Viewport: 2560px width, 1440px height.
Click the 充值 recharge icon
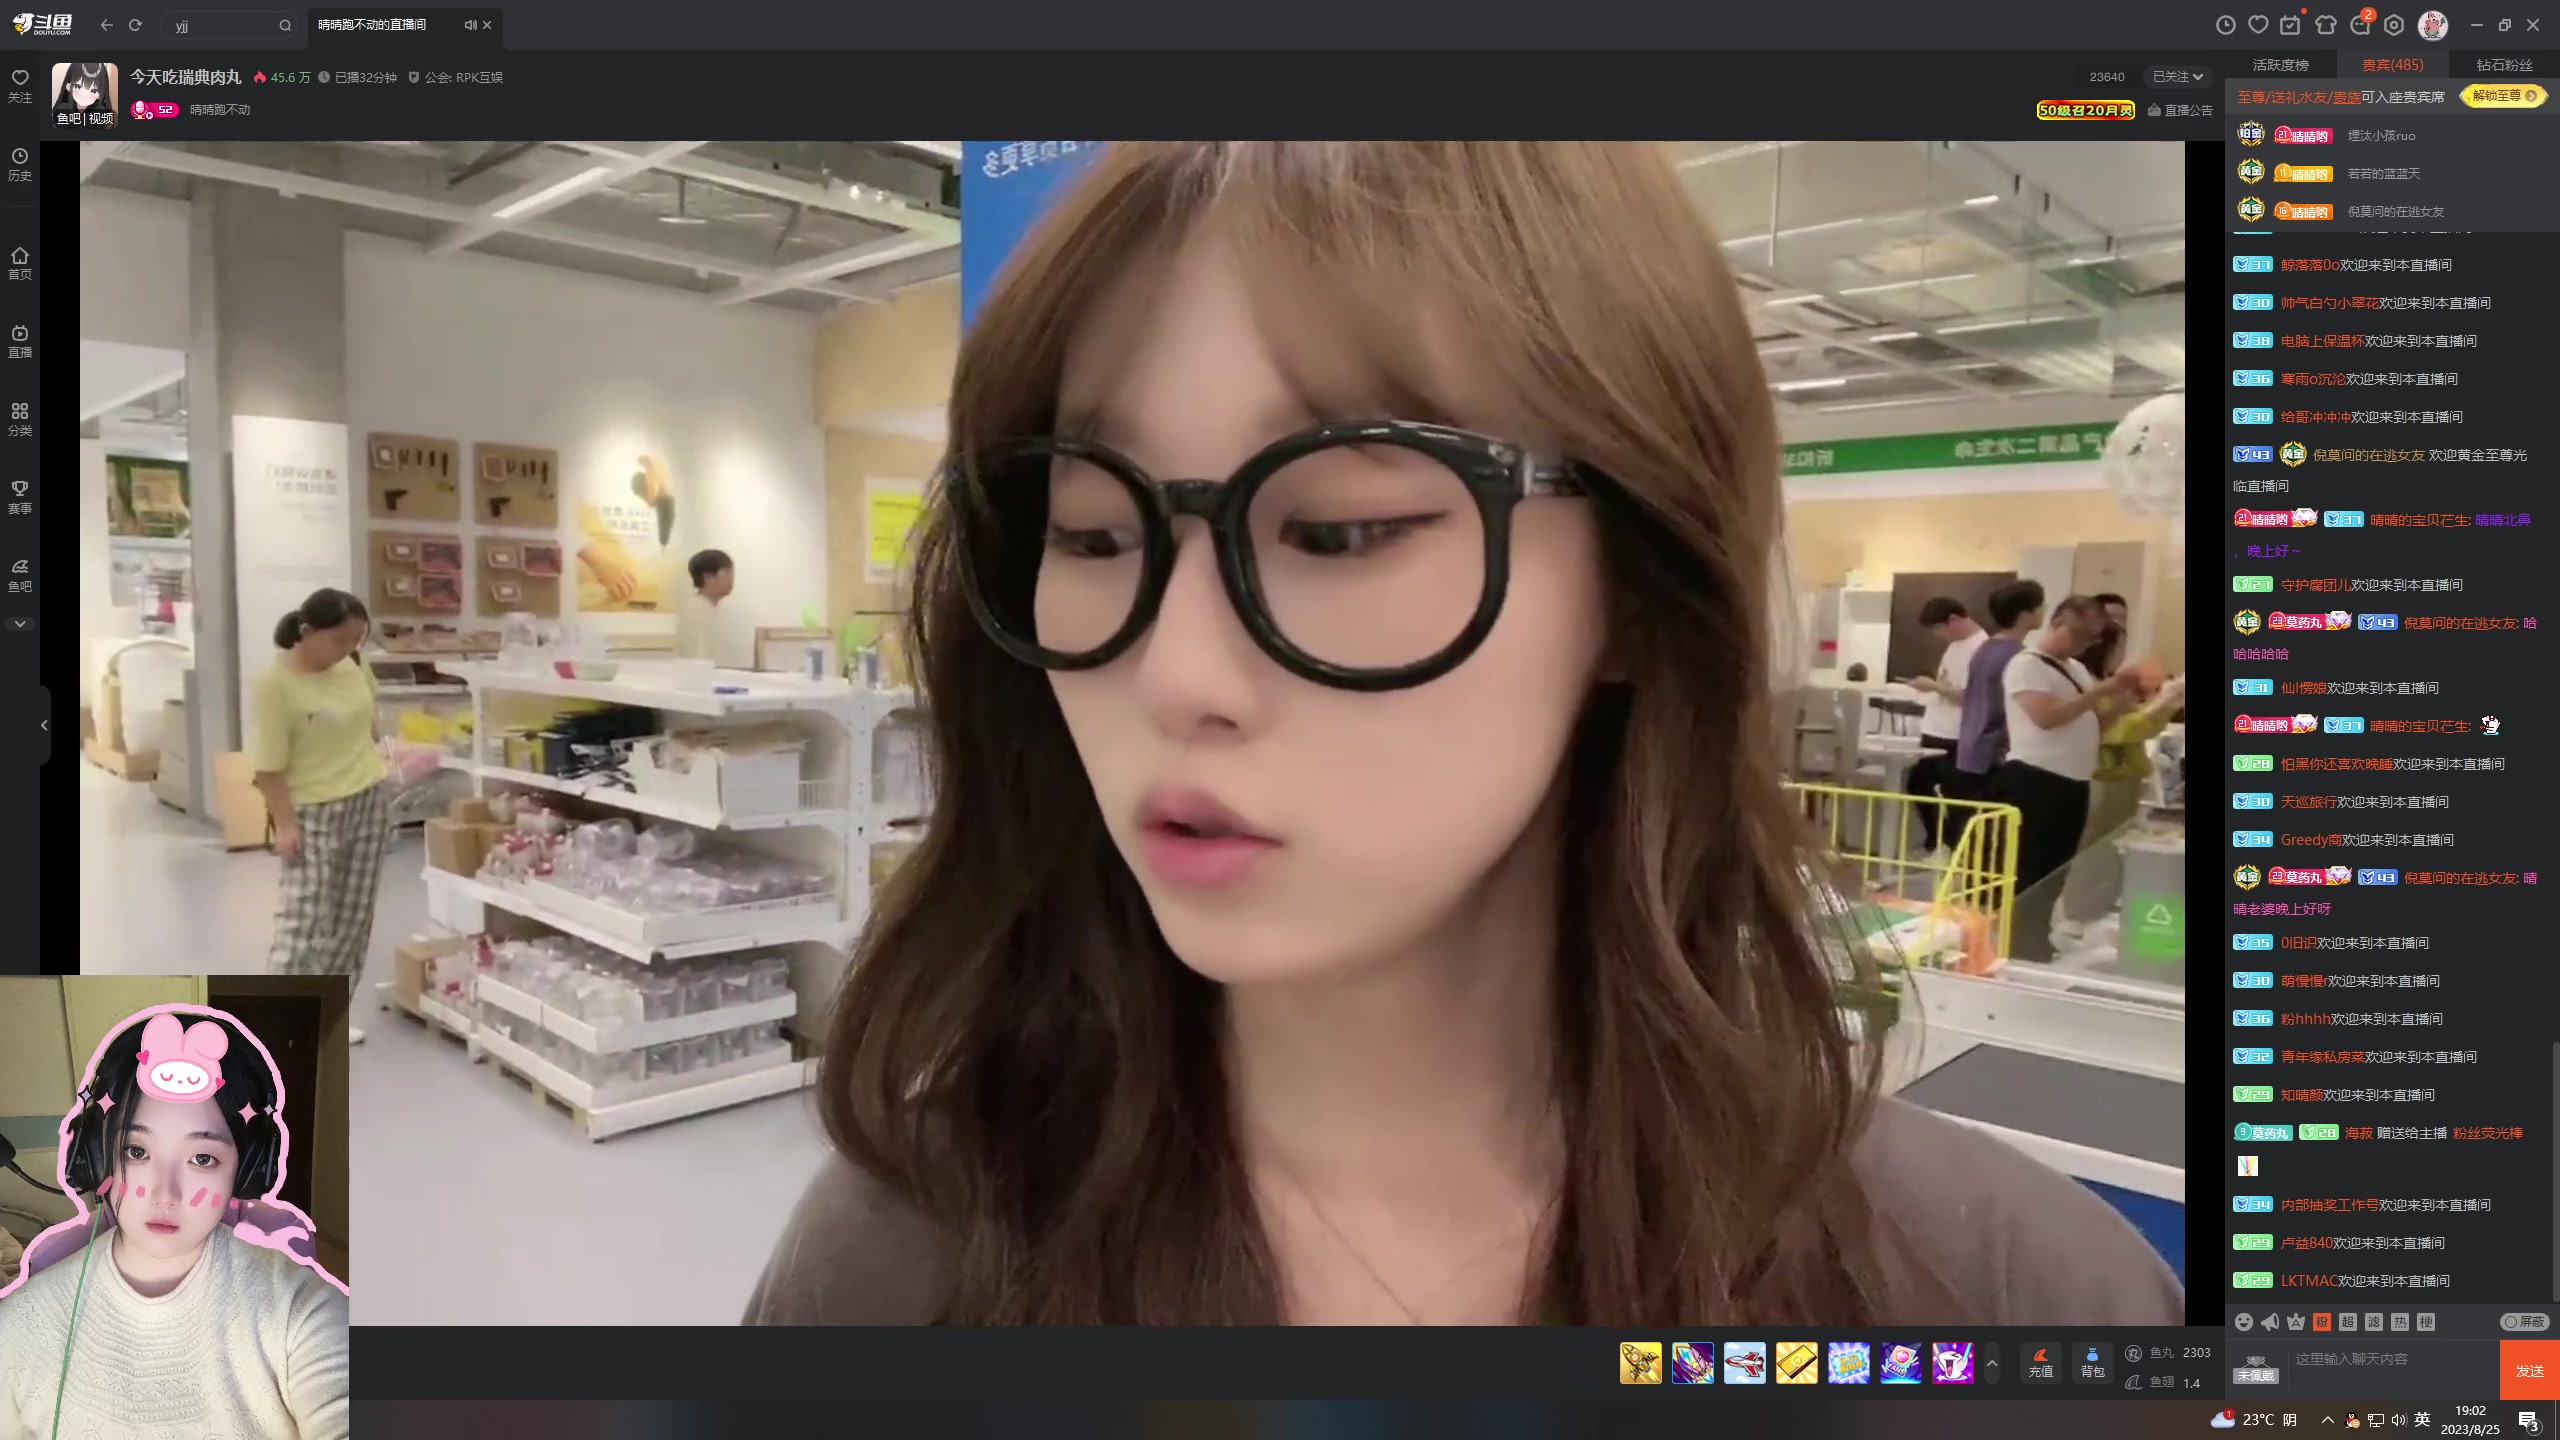pos(2040,1362)
